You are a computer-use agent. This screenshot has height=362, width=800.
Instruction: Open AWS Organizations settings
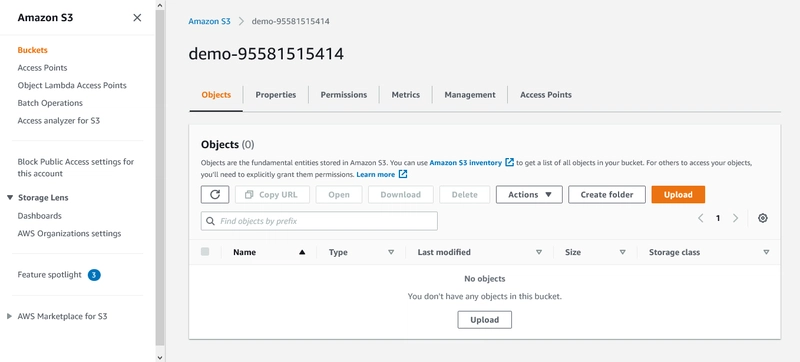[x=69, y=234]
